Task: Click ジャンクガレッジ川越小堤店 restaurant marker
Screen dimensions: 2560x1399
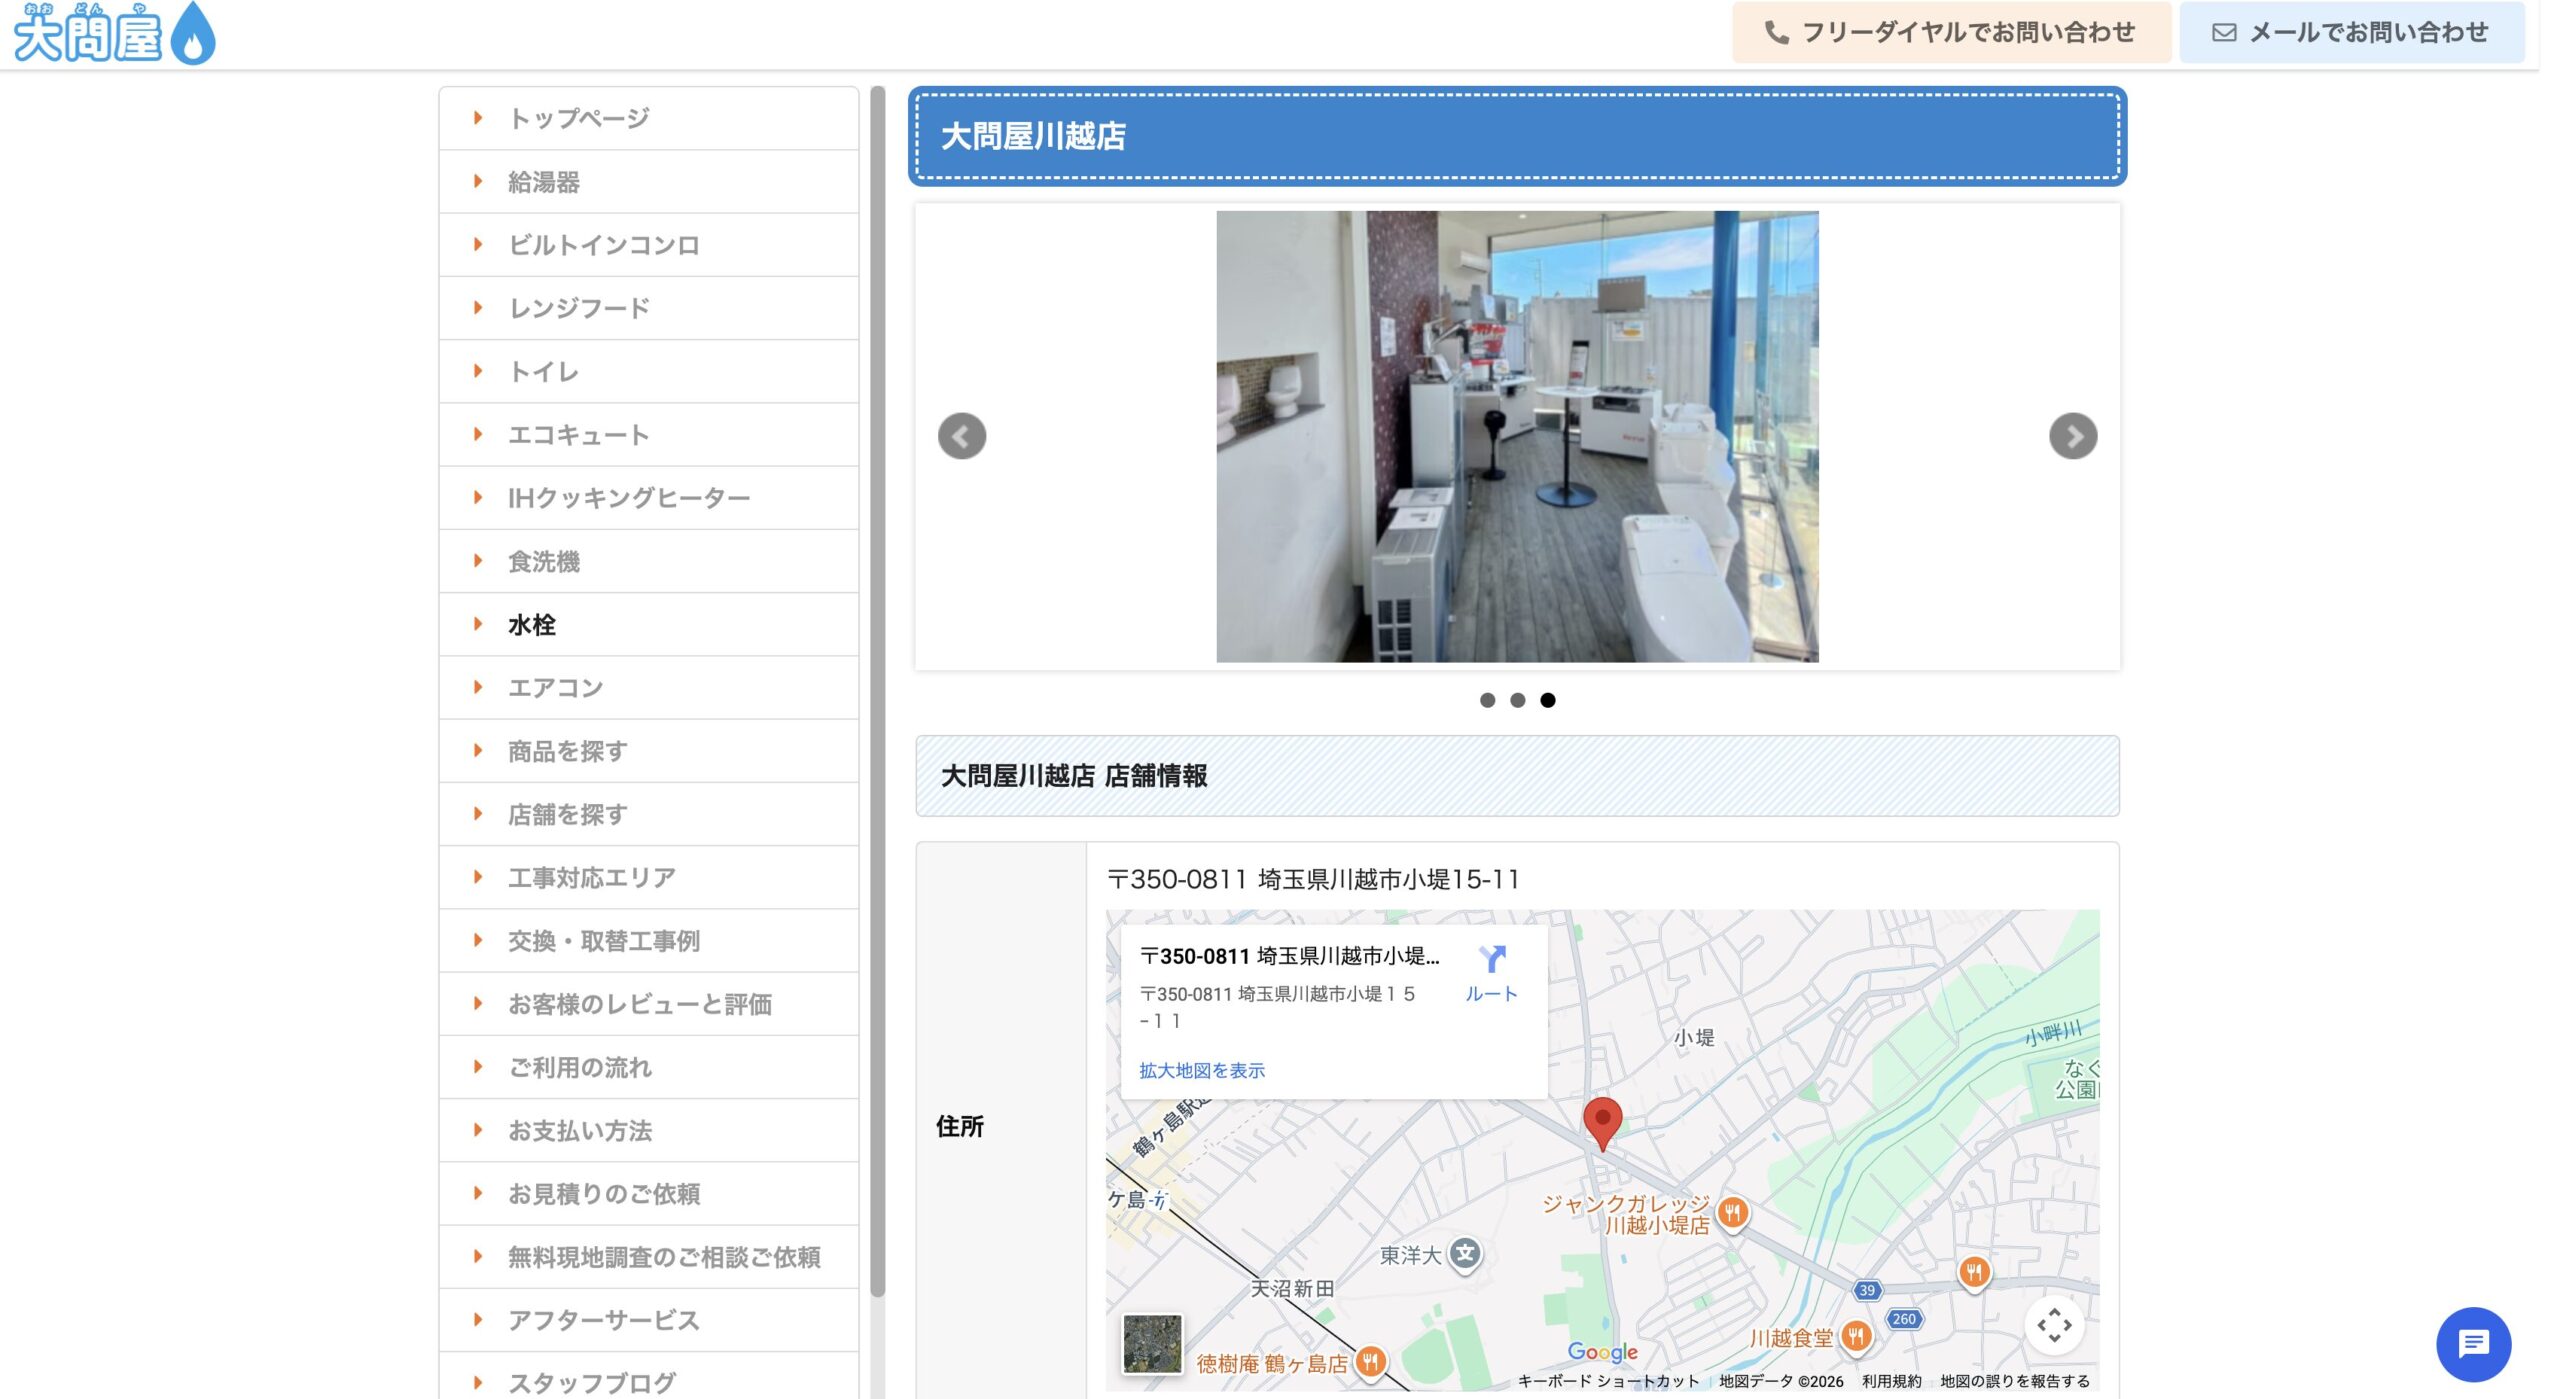Action: [1732, 1213]
